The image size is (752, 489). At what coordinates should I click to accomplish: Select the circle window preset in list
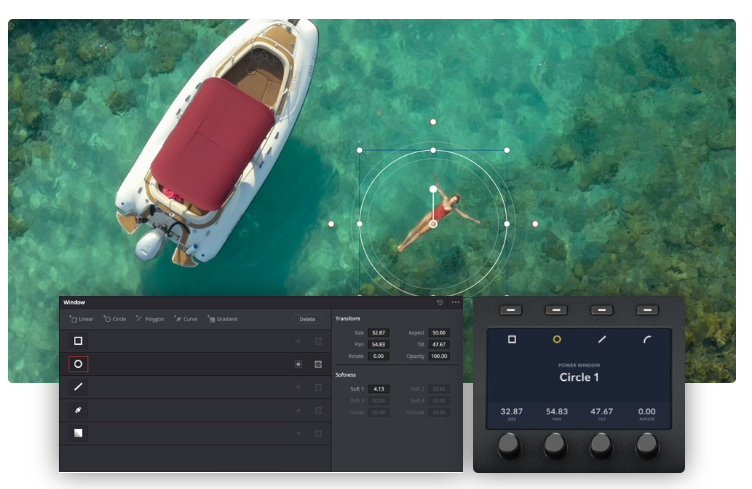[x=78, y=364]
